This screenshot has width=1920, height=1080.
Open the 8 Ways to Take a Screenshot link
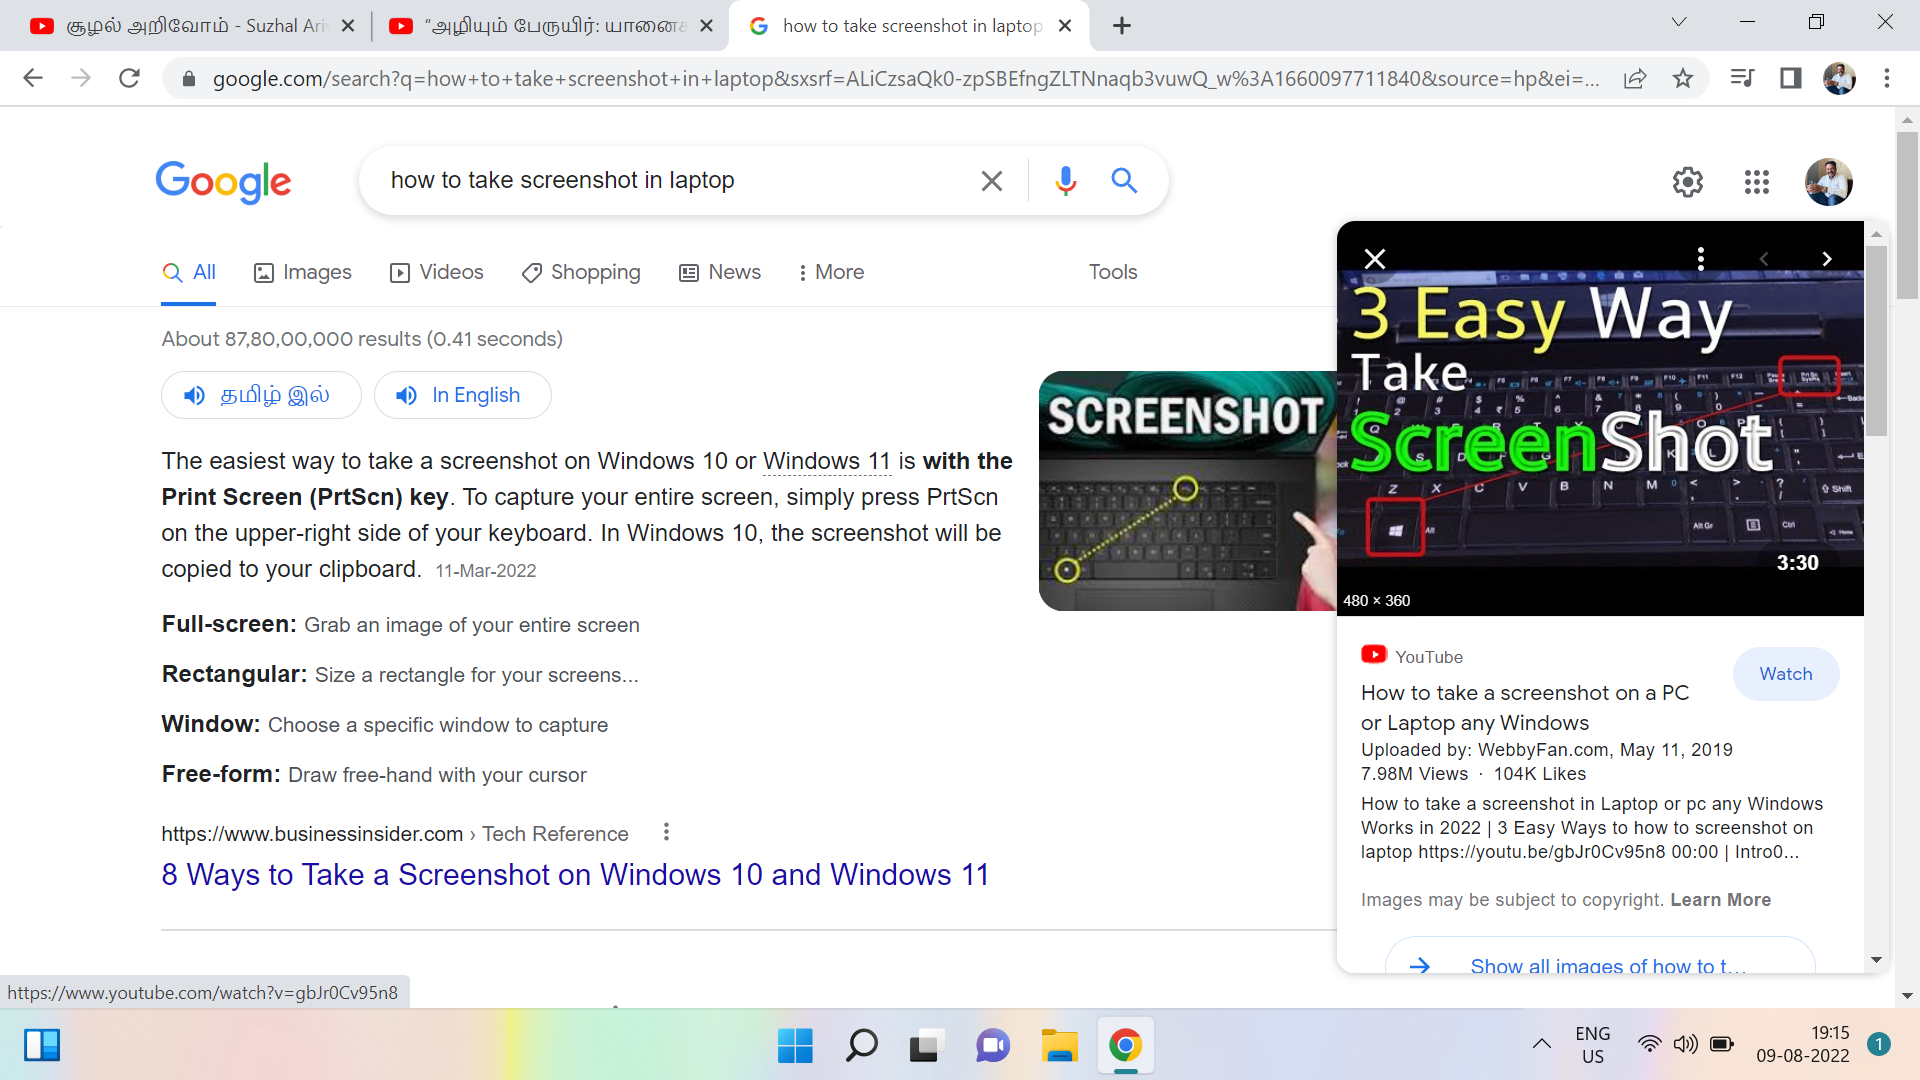coord(575,875)
